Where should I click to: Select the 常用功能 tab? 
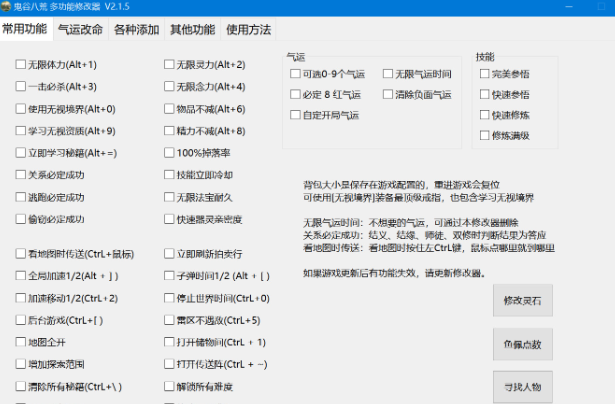25,29
